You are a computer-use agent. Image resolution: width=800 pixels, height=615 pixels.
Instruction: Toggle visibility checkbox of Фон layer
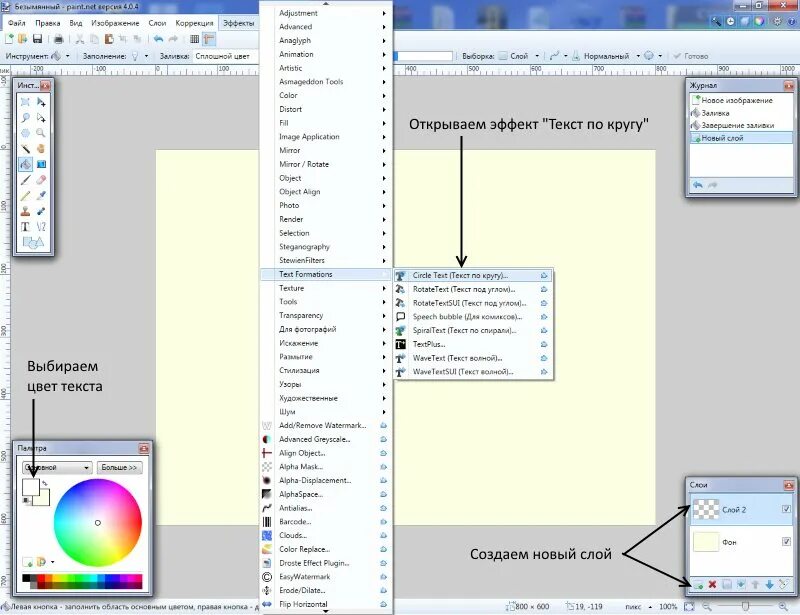(786, 542)
